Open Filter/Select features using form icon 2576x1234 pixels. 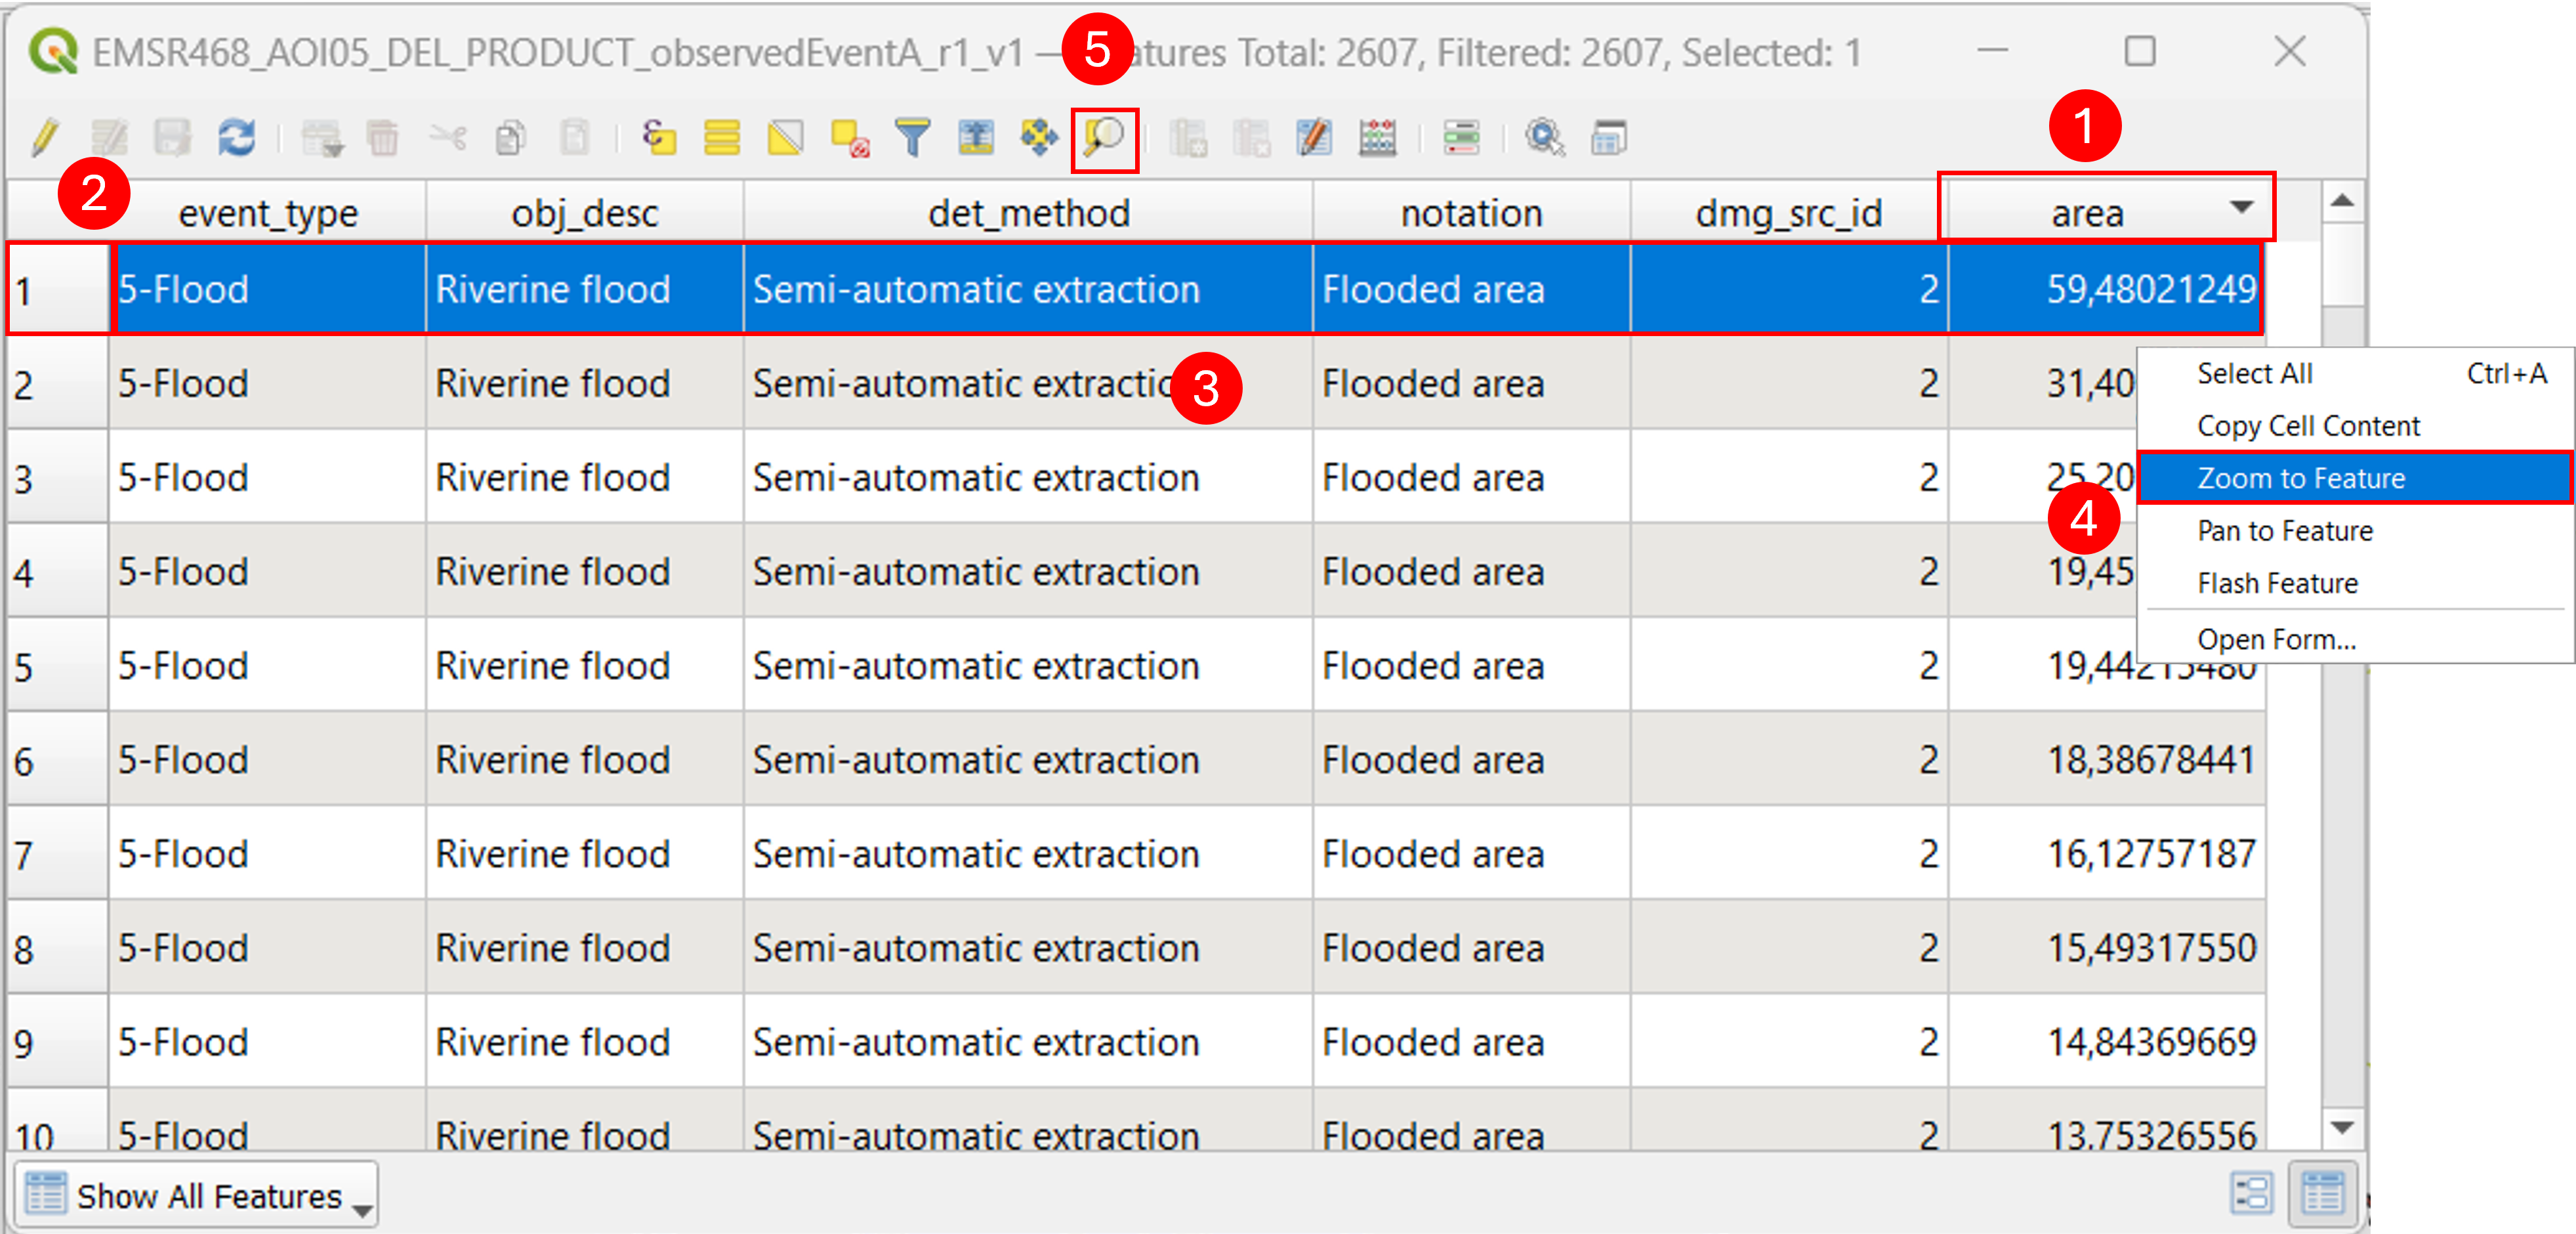tap(912, 138)
